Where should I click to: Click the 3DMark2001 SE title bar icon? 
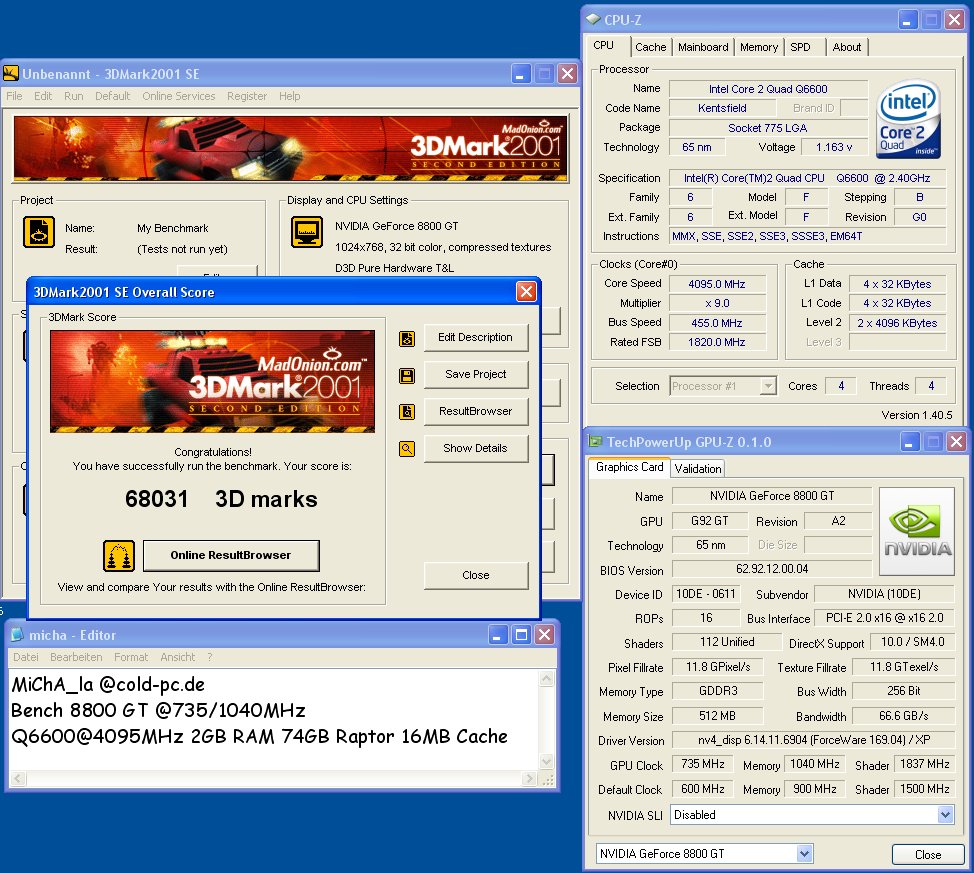[11, 73]
